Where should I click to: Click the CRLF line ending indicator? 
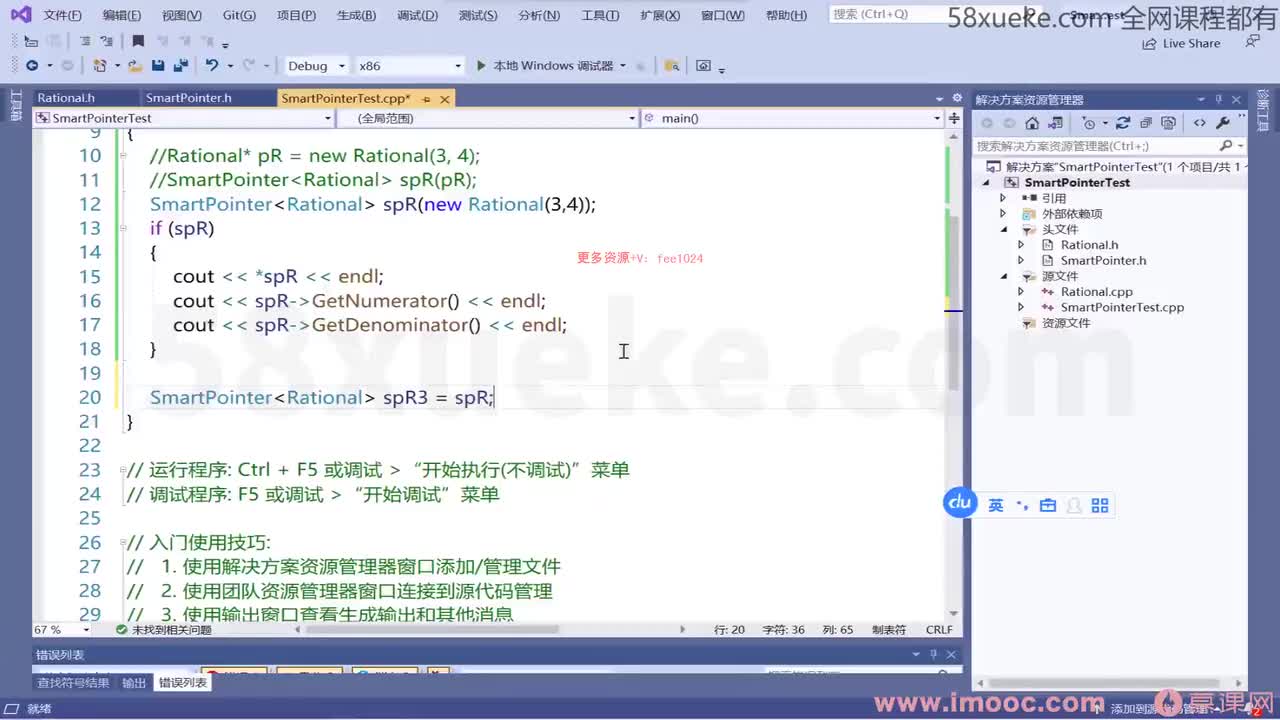point(939,630)
